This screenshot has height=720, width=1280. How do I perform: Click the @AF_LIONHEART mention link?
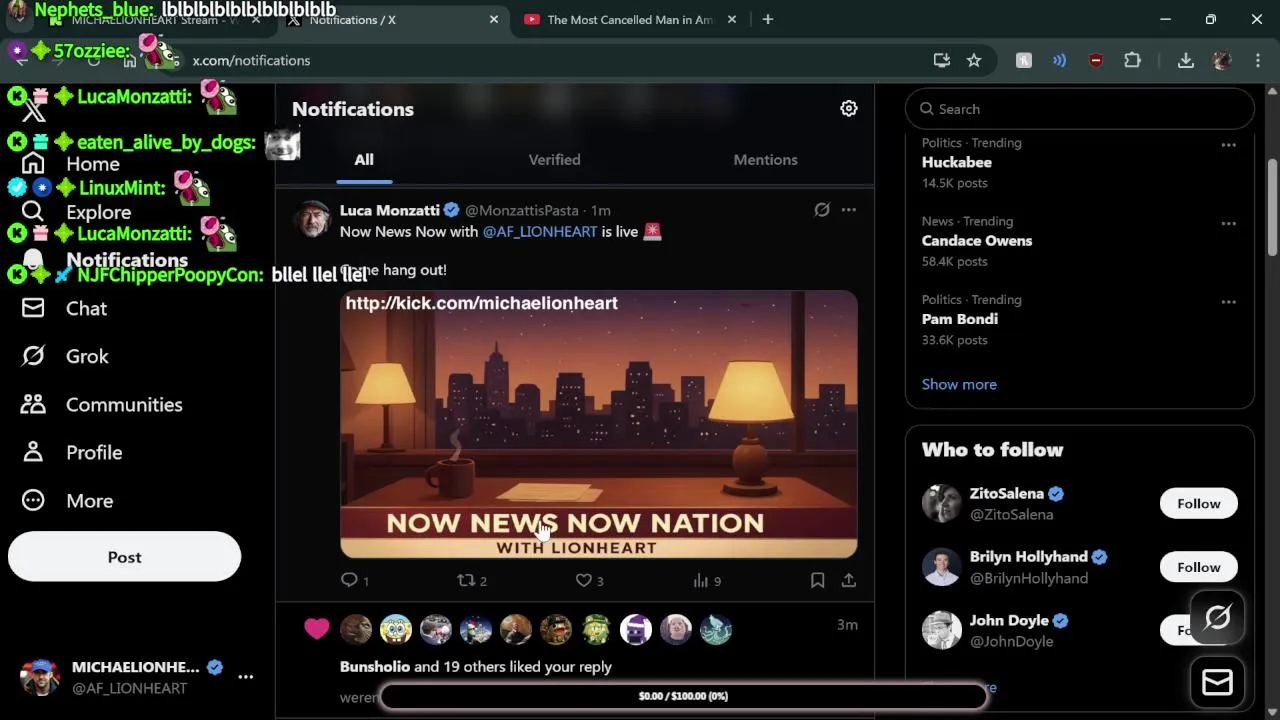point(540,231)
